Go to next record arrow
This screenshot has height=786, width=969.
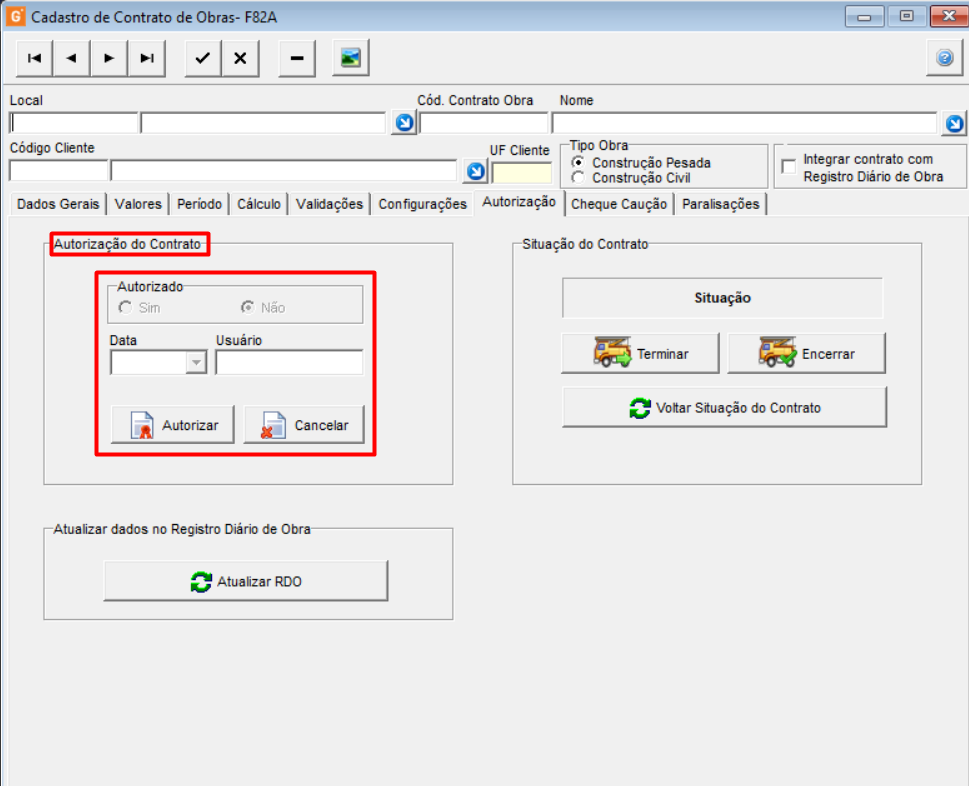(109, 58)
